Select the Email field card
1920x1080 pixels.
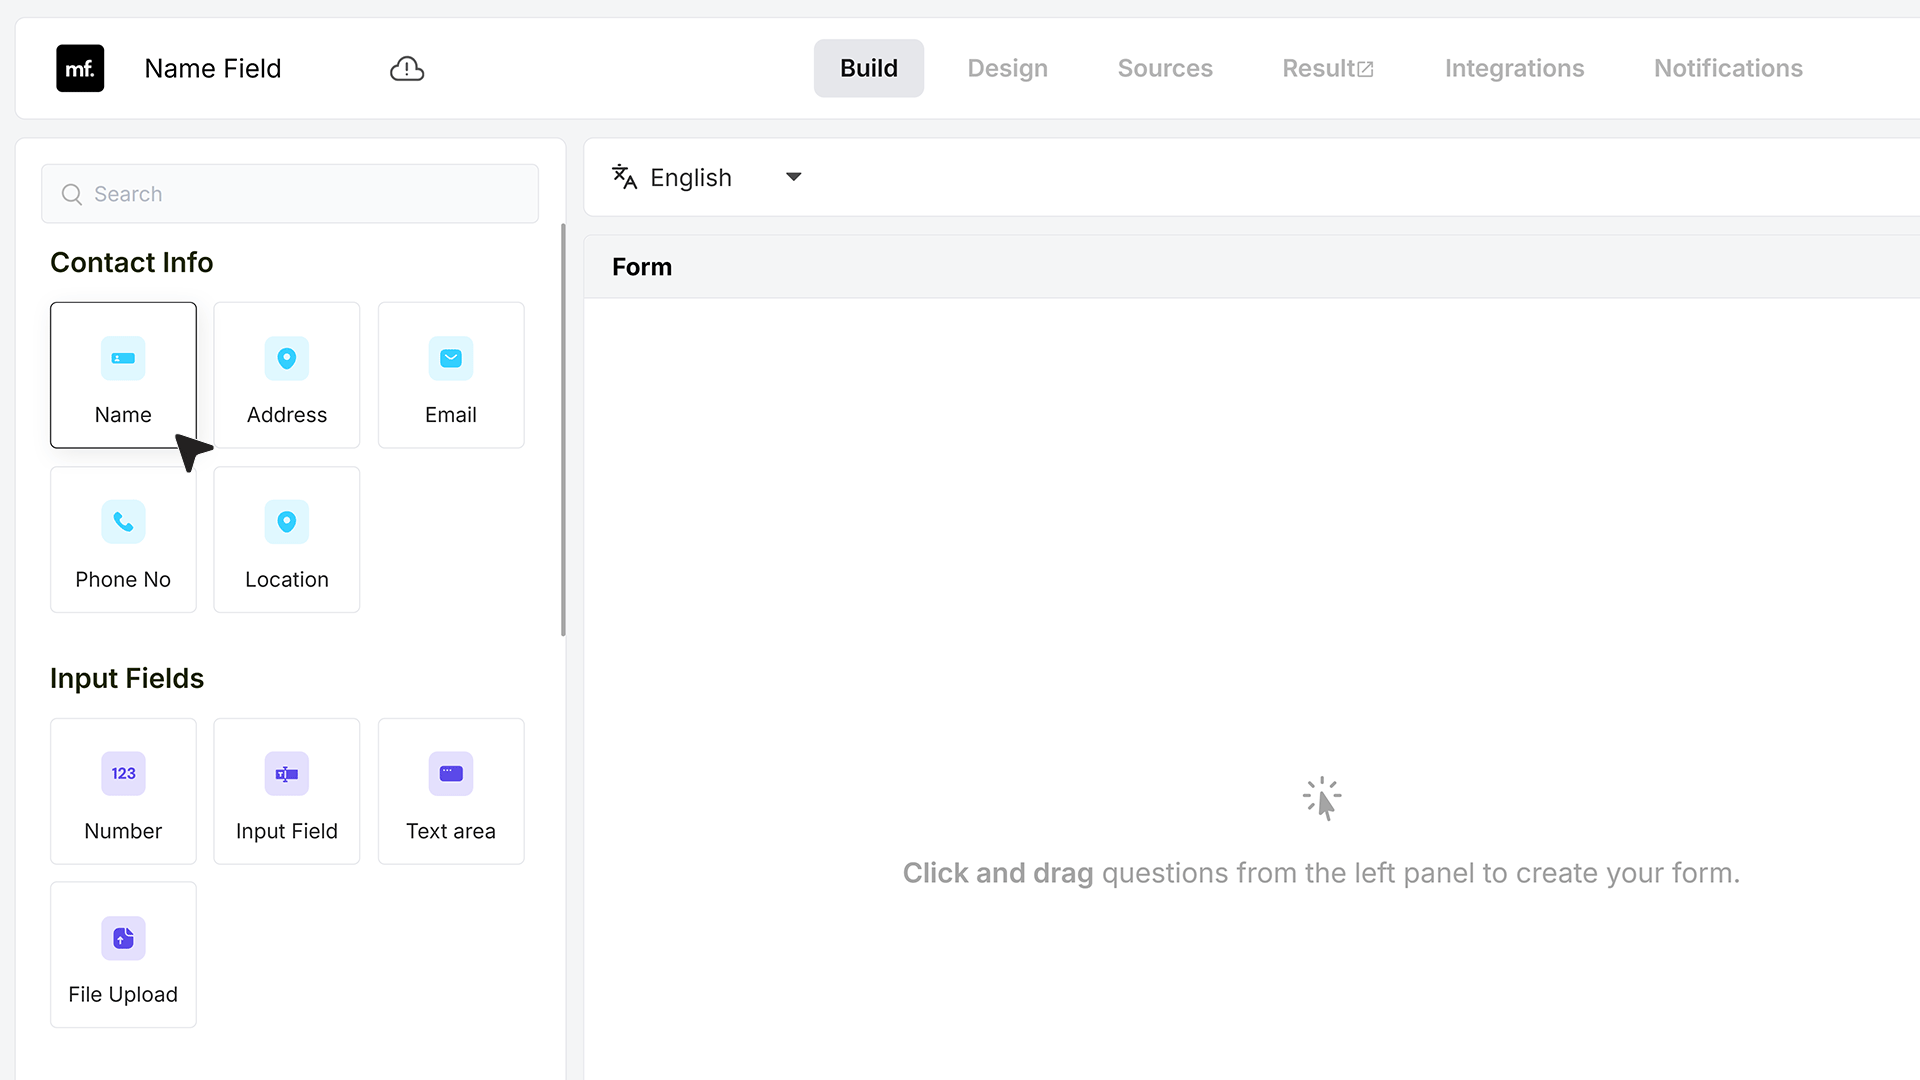(451, 375)
